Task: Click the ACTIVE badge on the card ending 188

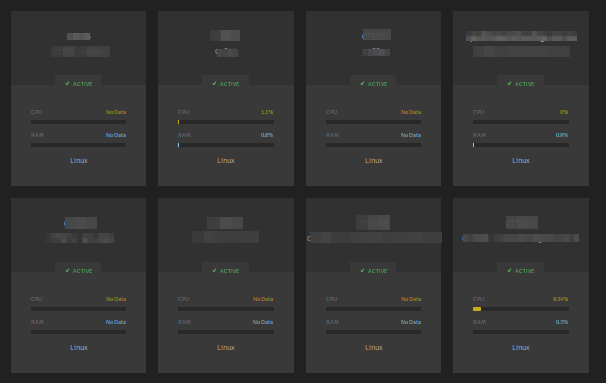Action: tap(373, 271)
